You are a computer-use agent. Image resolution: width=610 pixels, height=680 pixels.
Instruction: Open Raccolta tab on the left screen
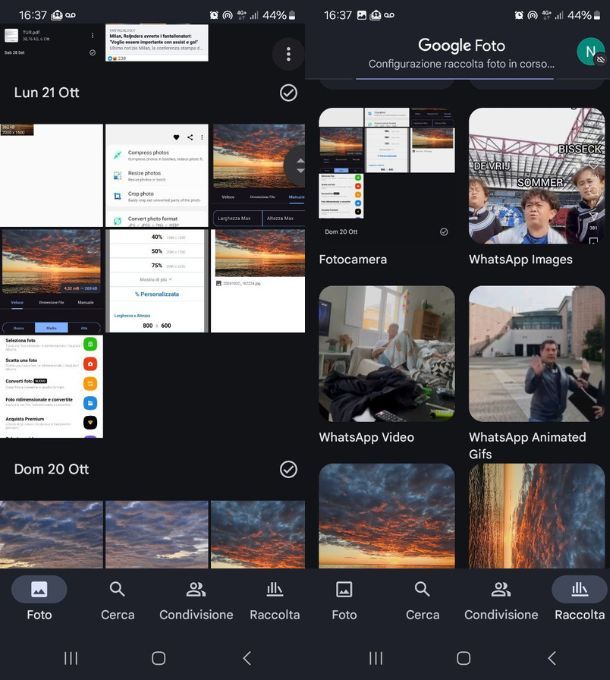(x=274, y=599)
